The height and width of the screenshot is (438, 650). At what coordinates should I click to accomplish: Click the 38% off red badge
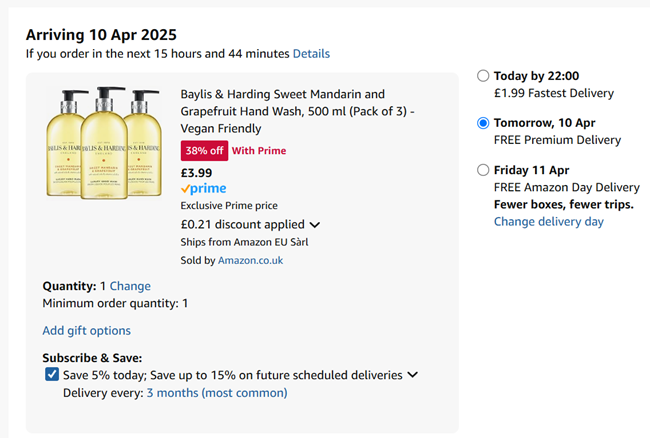pyautogui.click(x=204, y=151)
